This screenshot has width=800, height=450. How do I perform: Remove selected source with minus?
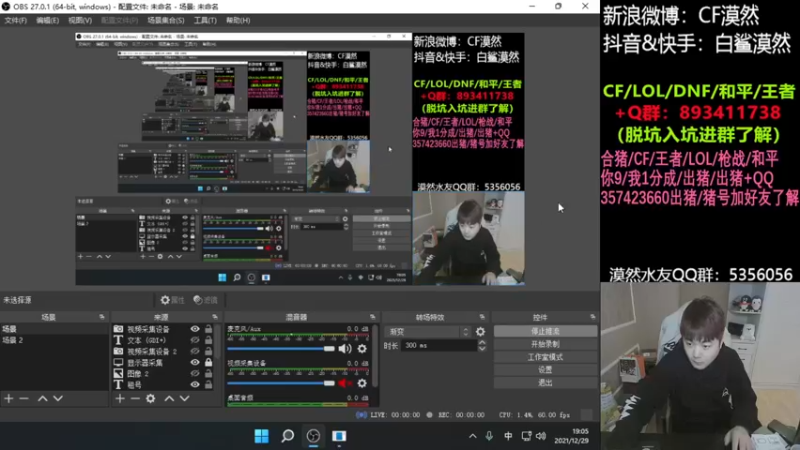click(x=135, y=398)
